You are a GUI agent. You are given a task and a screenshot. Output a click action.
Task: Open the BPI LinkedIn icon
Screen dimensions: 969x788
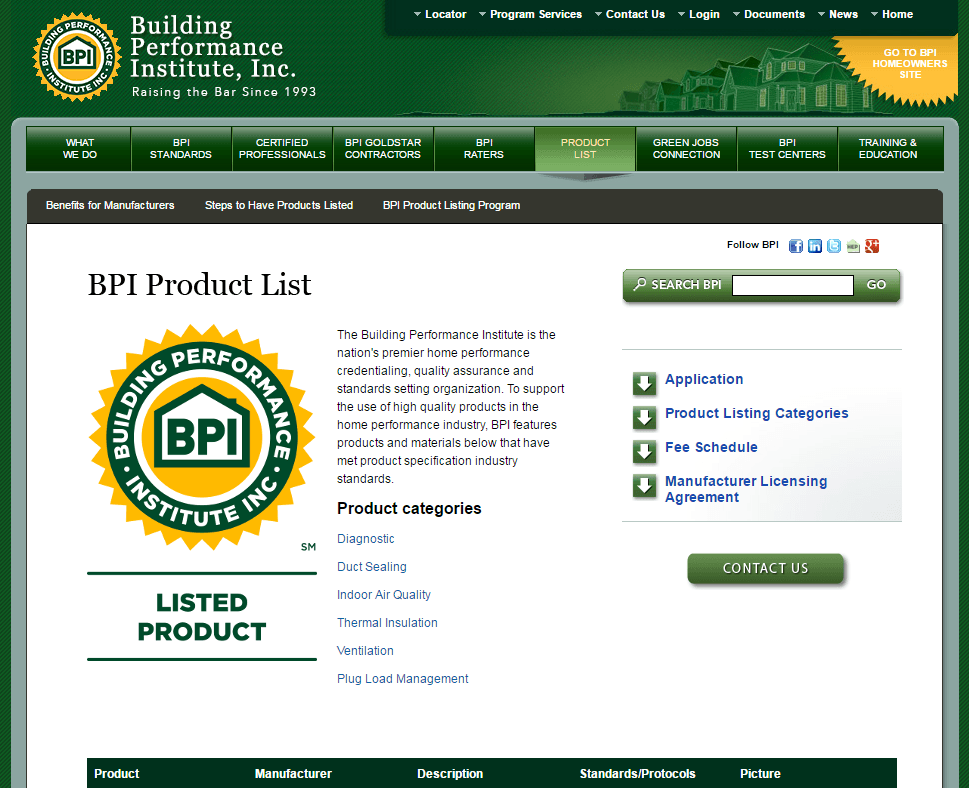pos(815,246)
